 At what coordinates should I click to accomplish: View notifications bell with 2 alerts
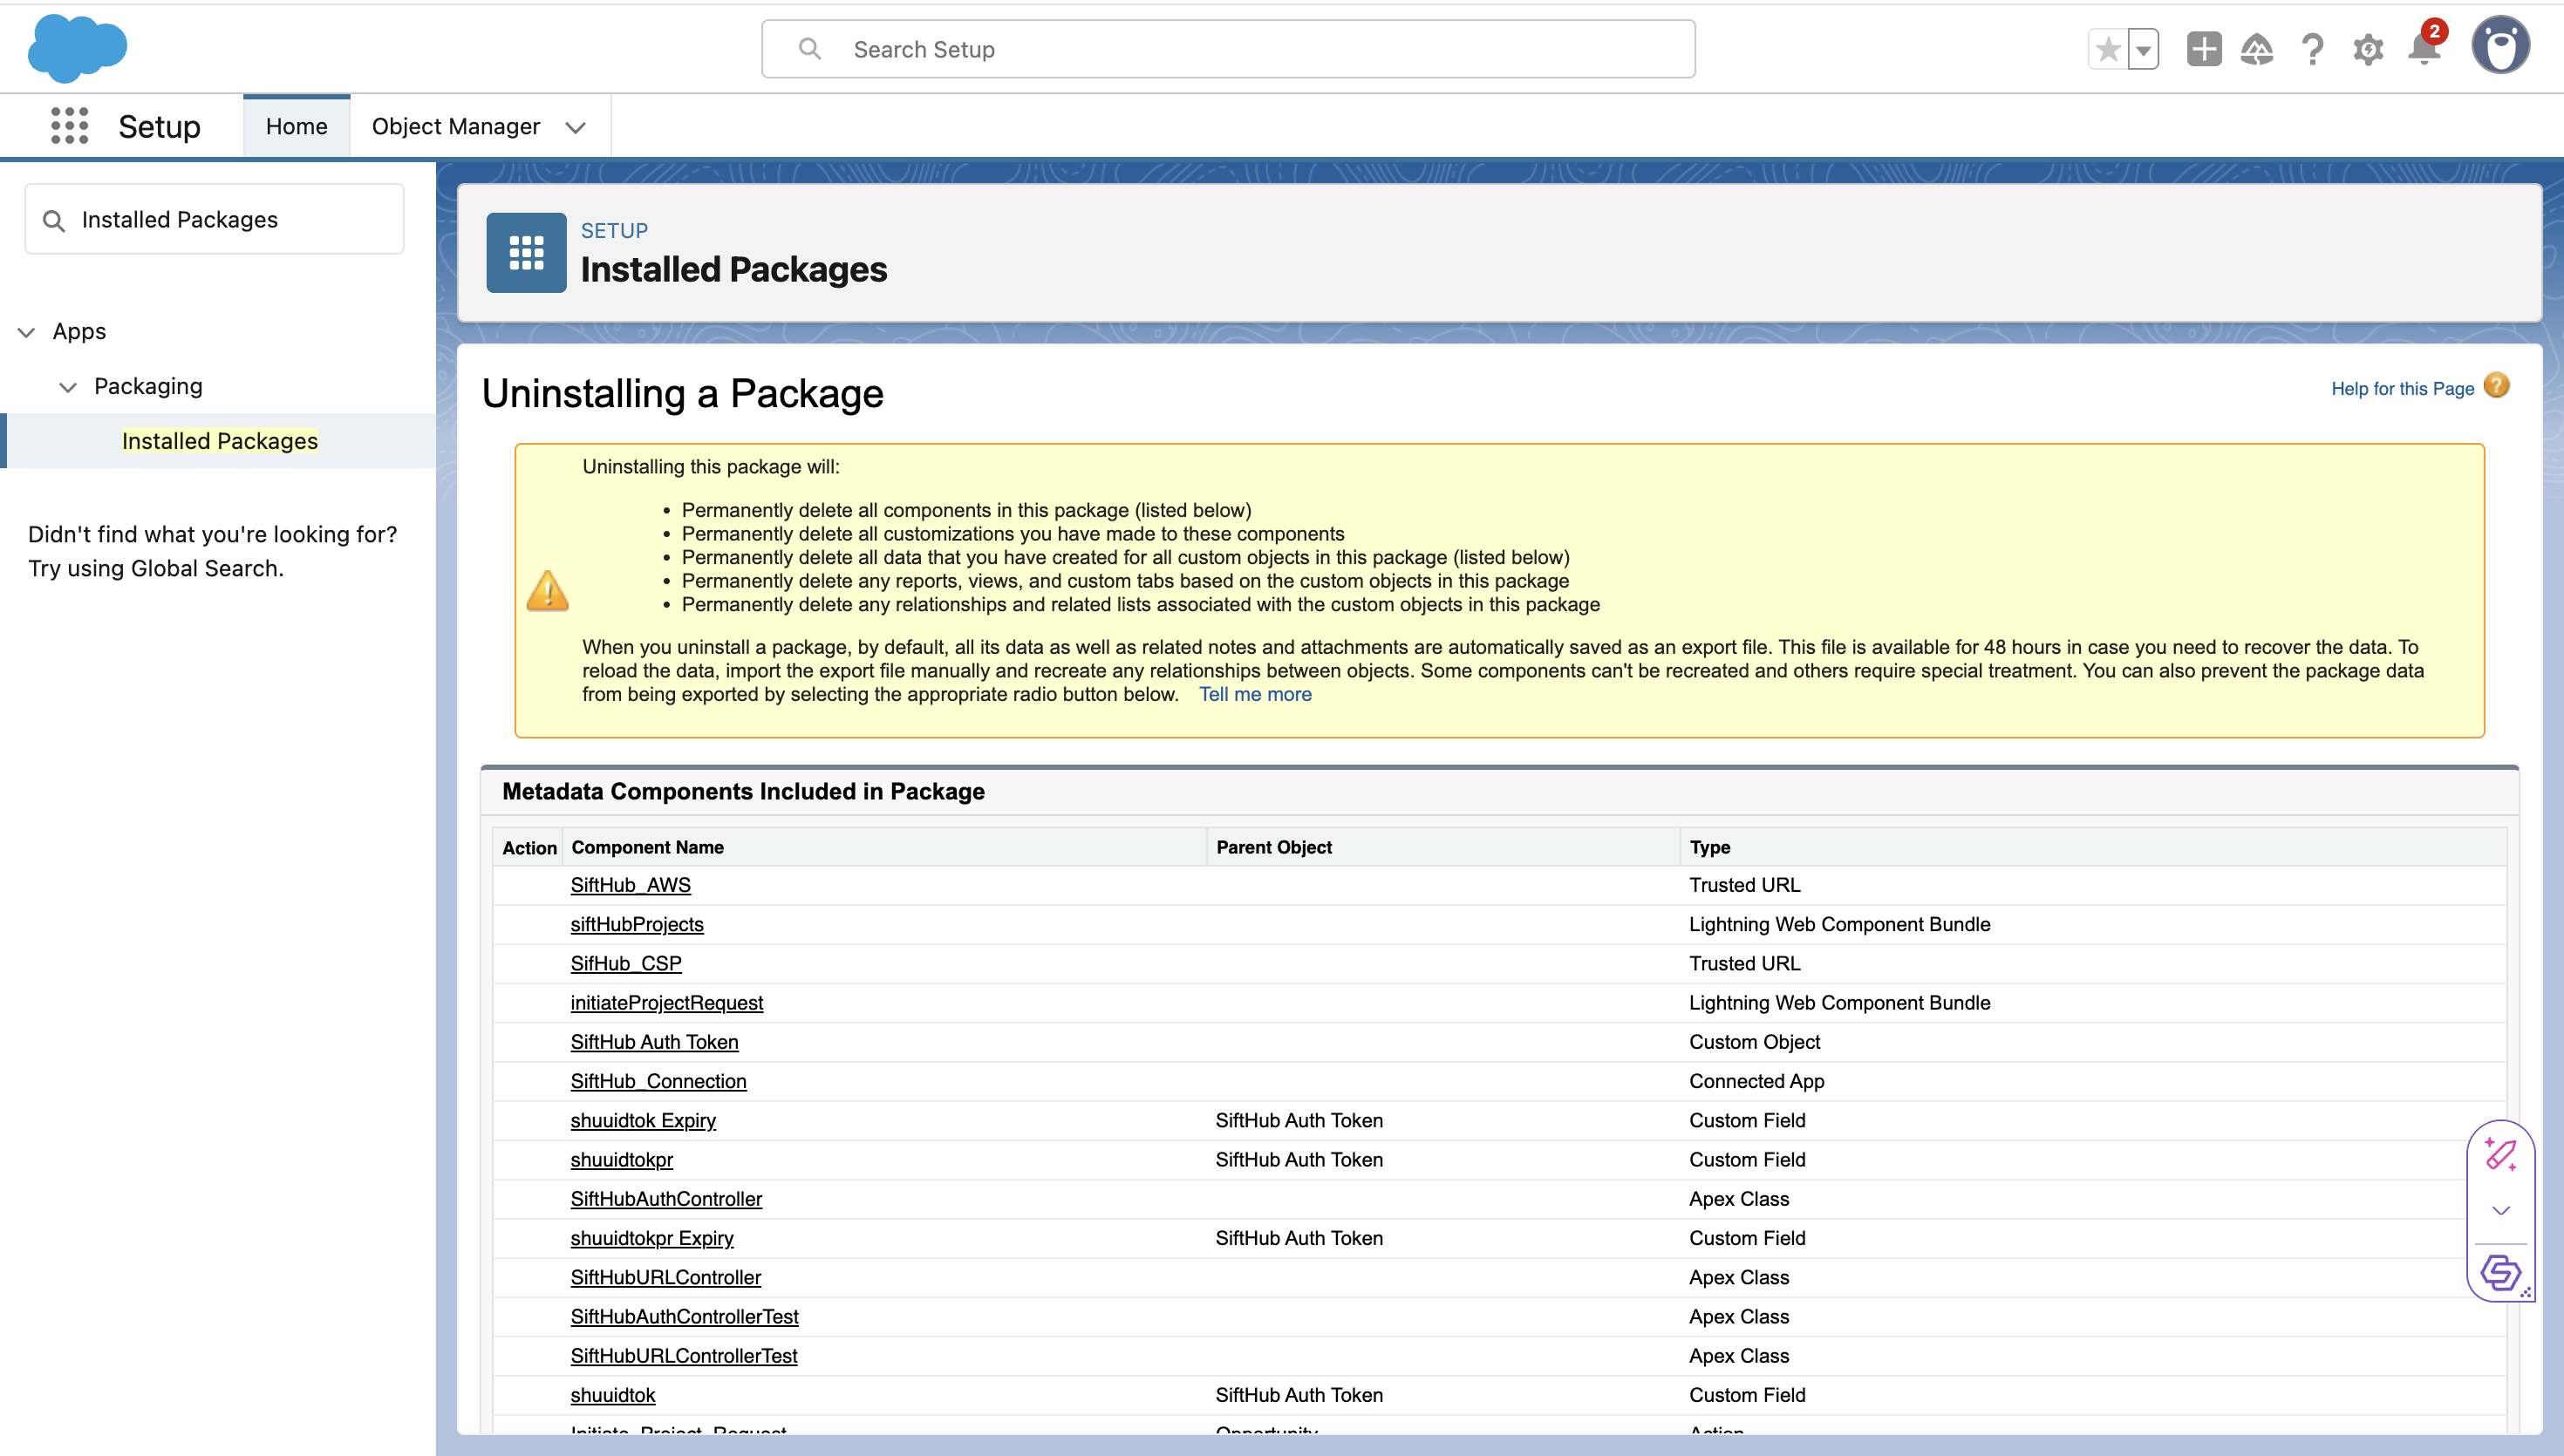click(x=2424, y=49)
